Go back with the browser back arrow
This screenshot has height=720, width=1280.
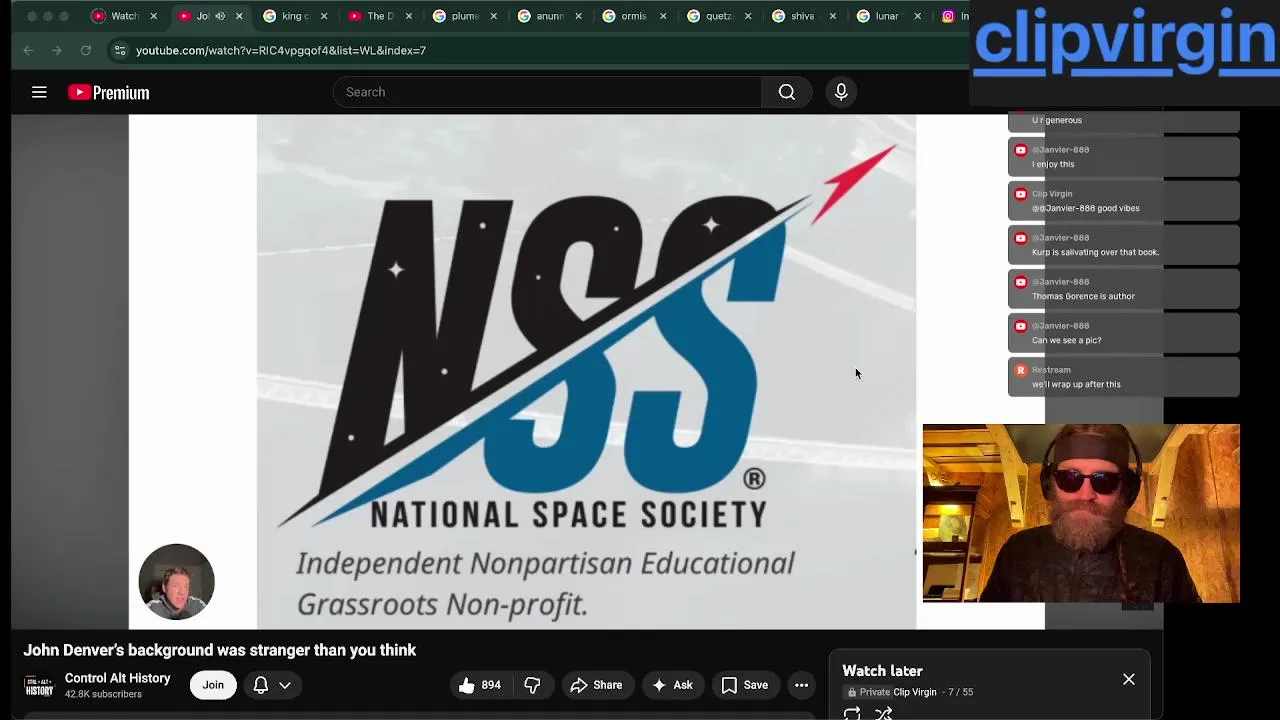pos(28,50)
